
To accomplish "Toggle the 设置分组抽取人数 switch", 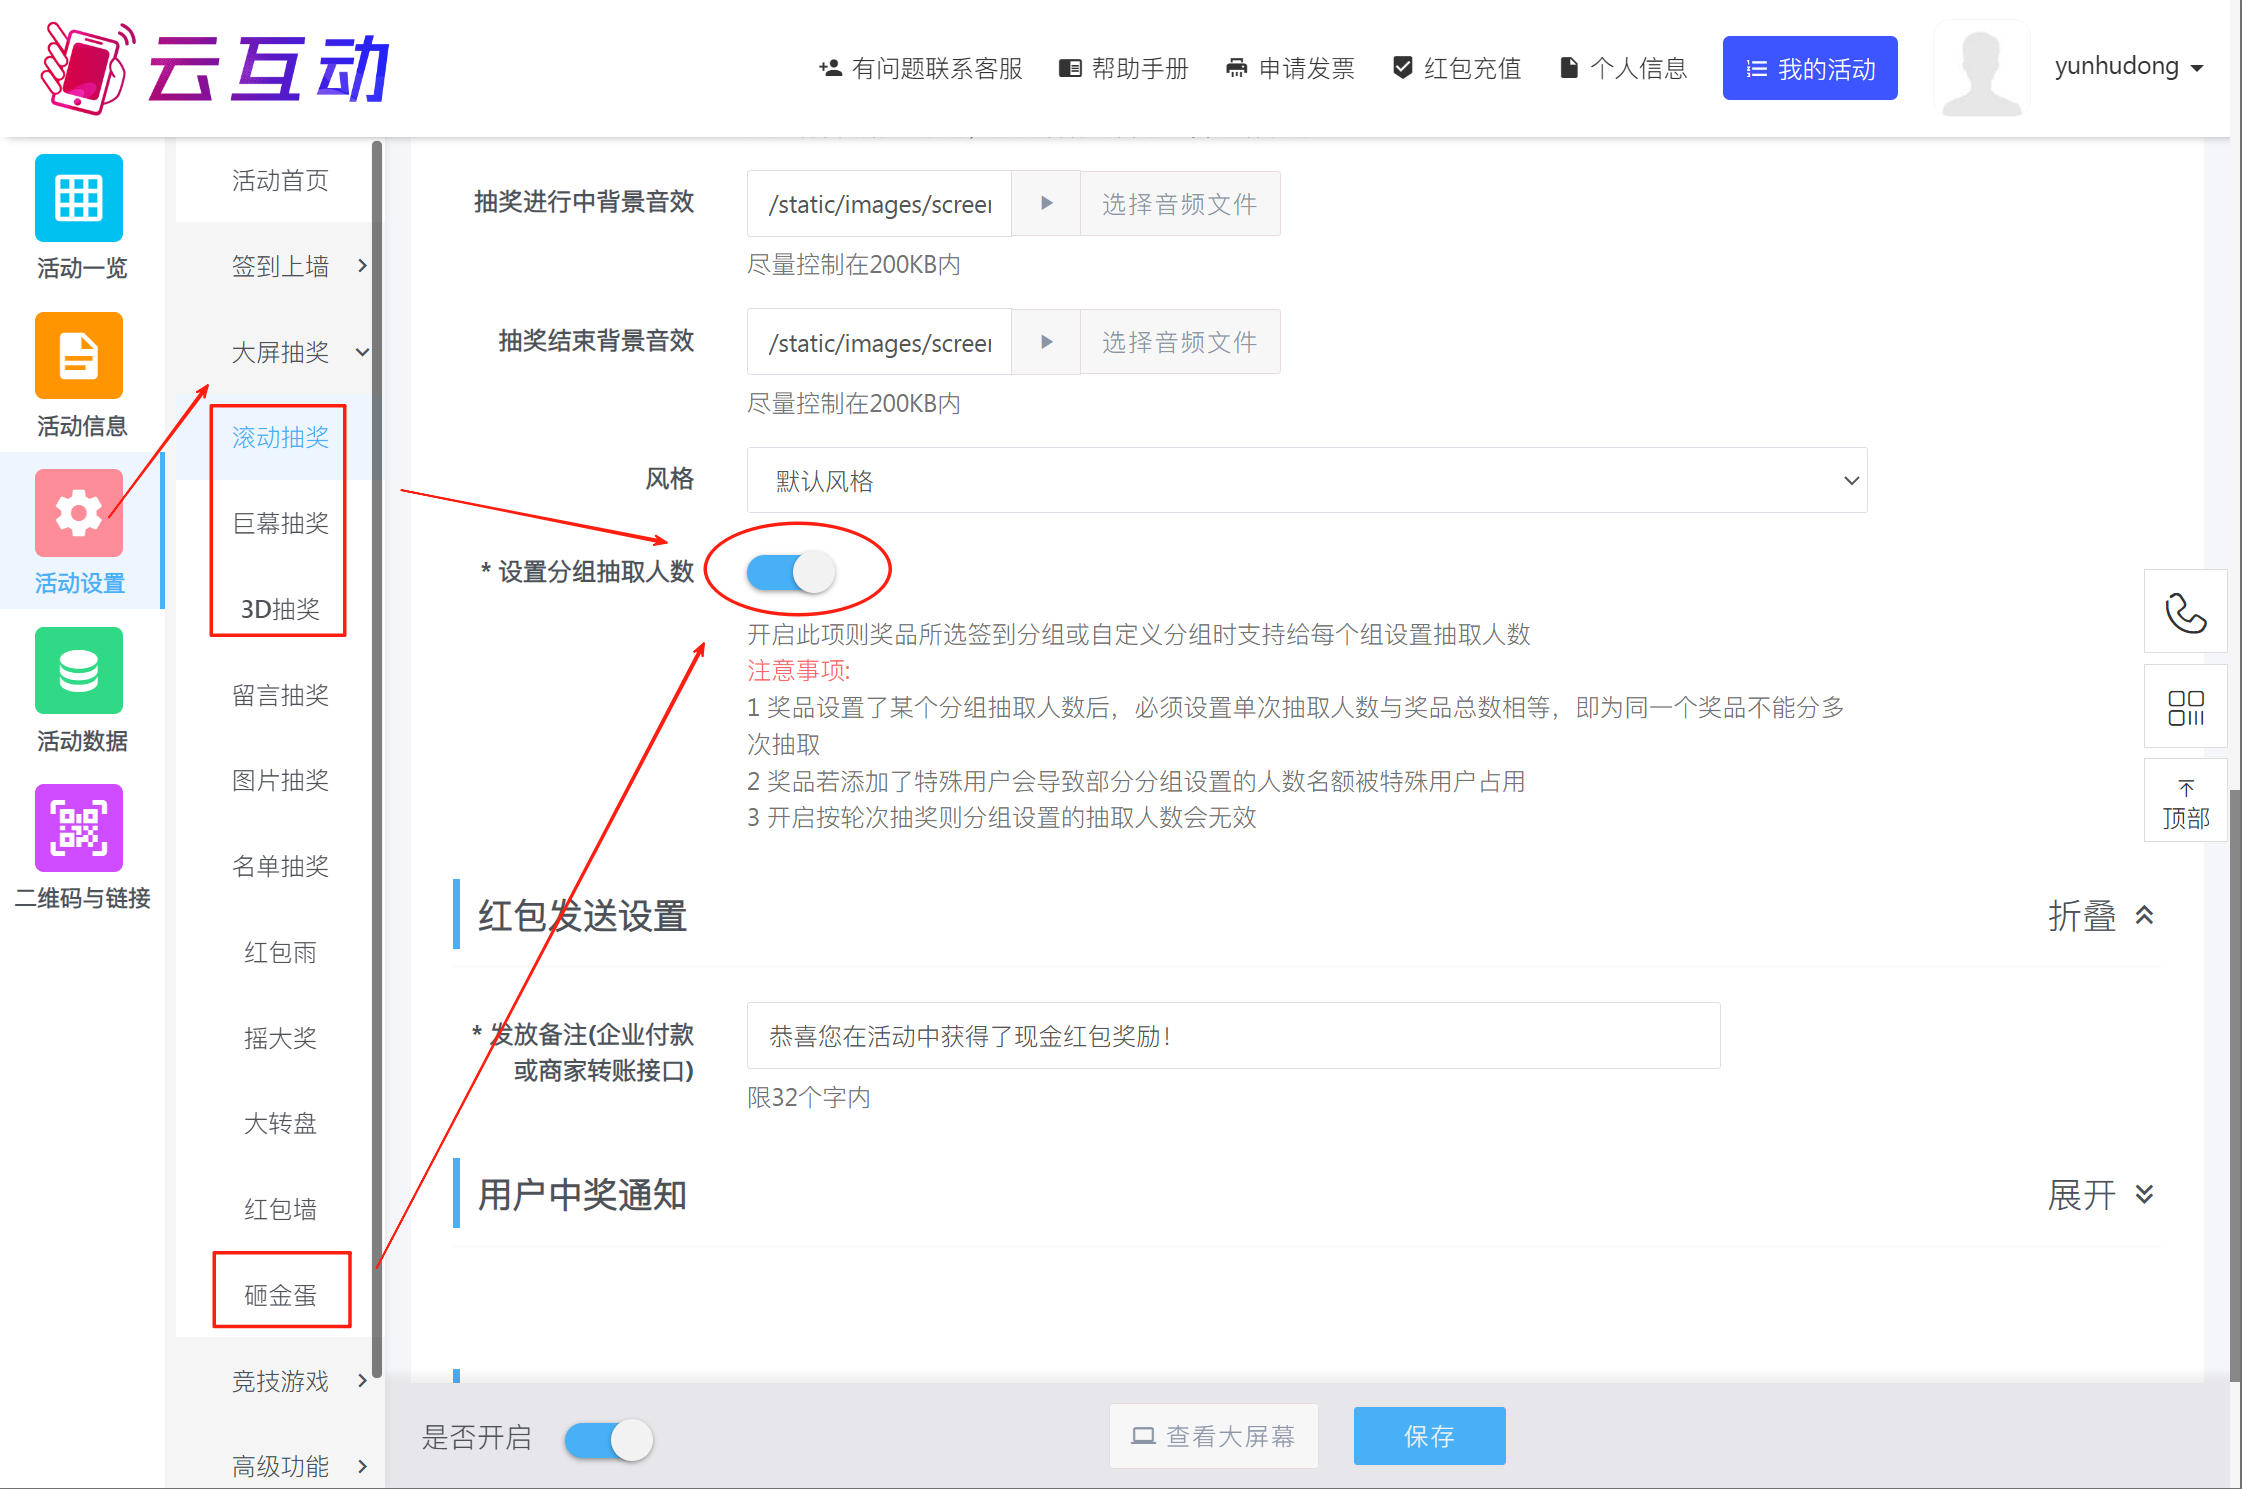I will 791,572.
